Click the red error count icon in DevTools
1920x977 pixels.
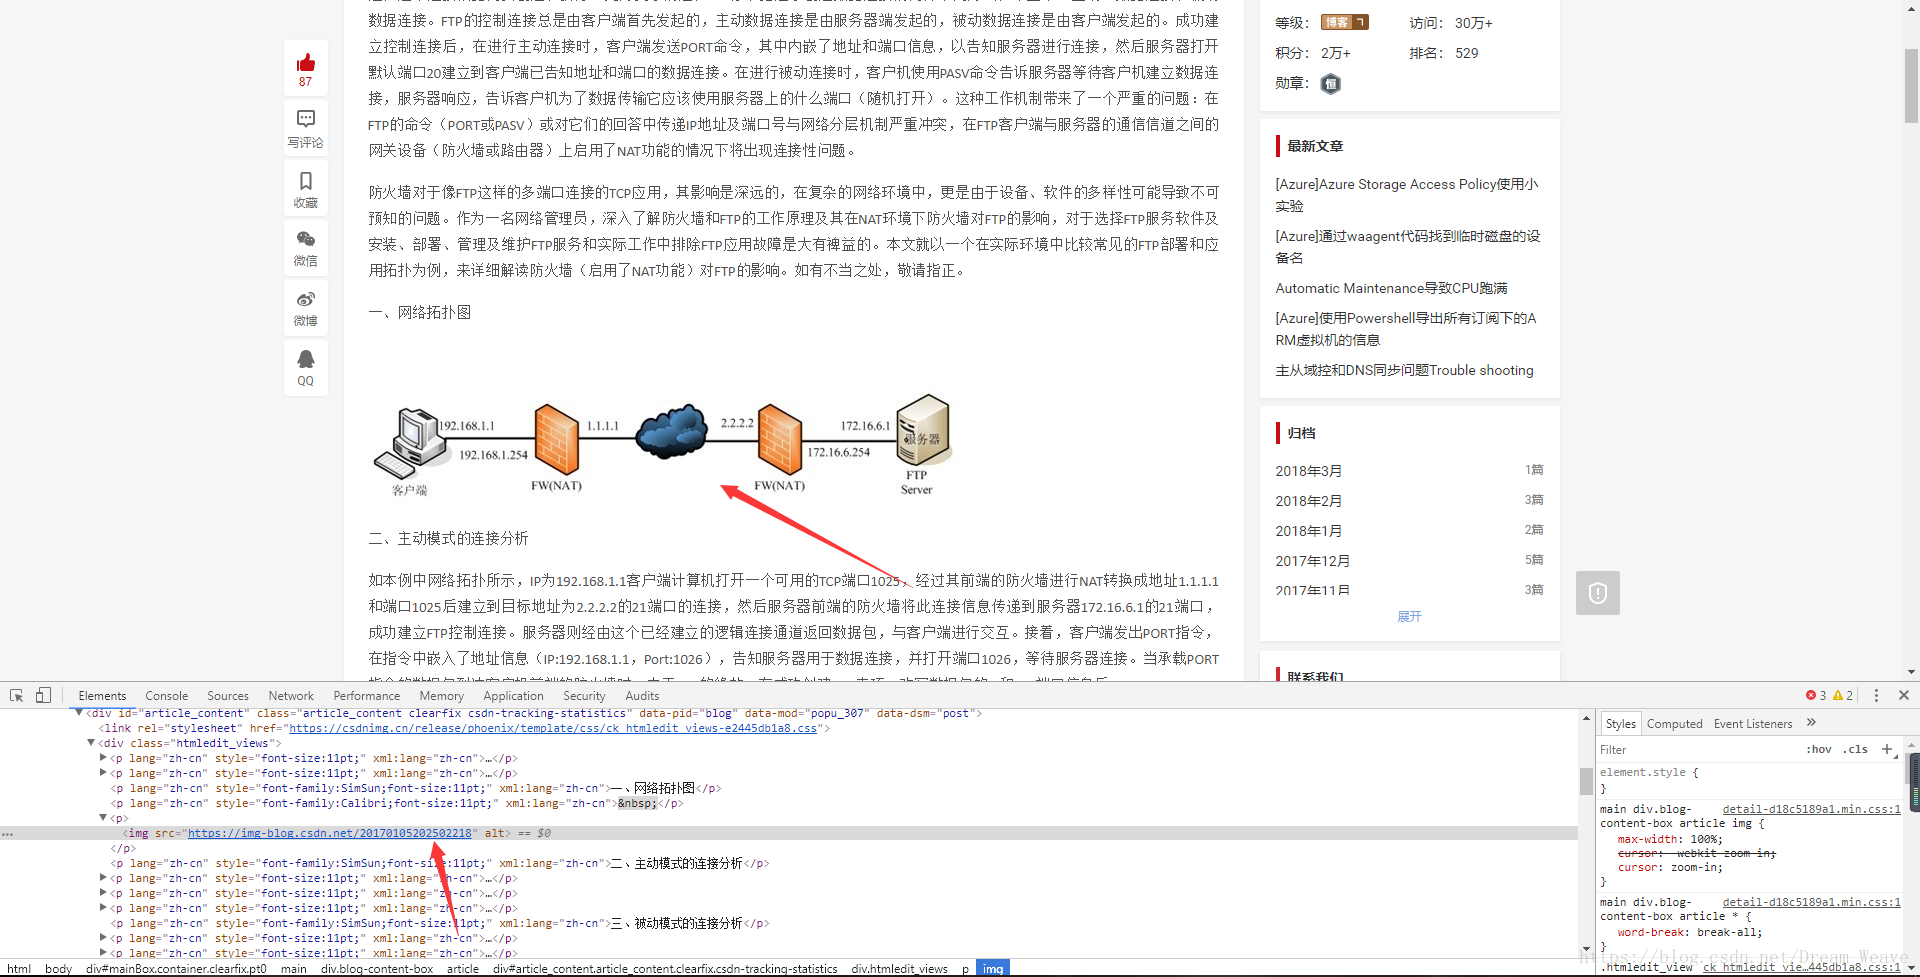click(1811, 695)
